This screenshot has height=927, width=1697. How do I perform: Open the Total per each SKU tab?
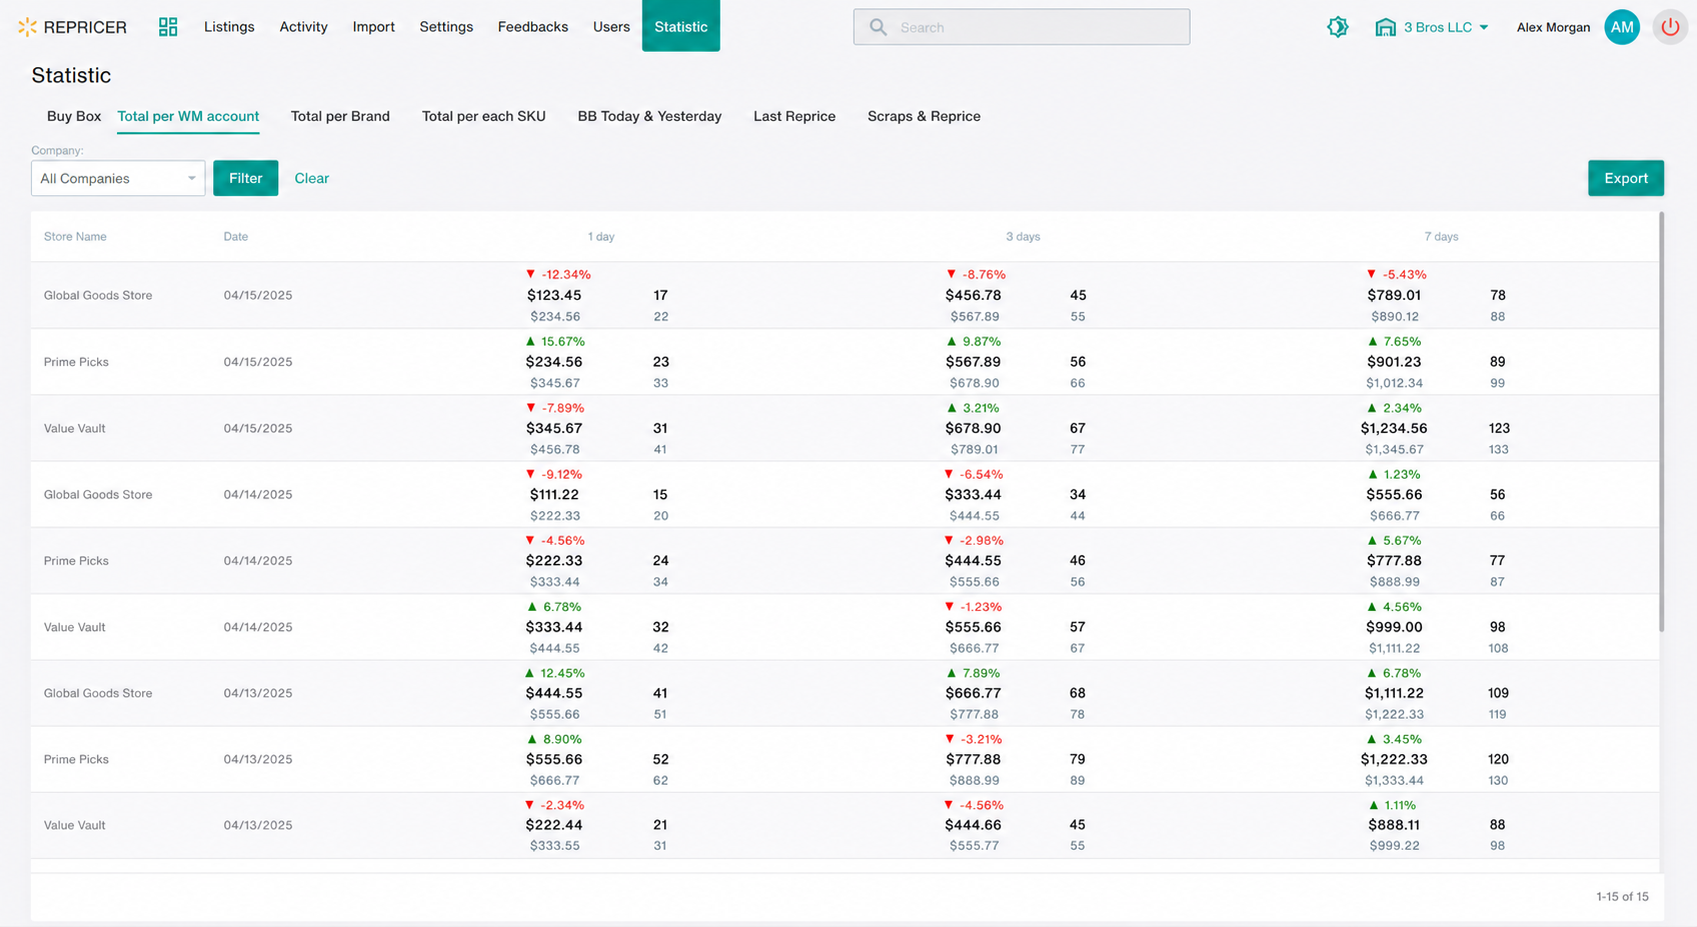coord(484,116)
